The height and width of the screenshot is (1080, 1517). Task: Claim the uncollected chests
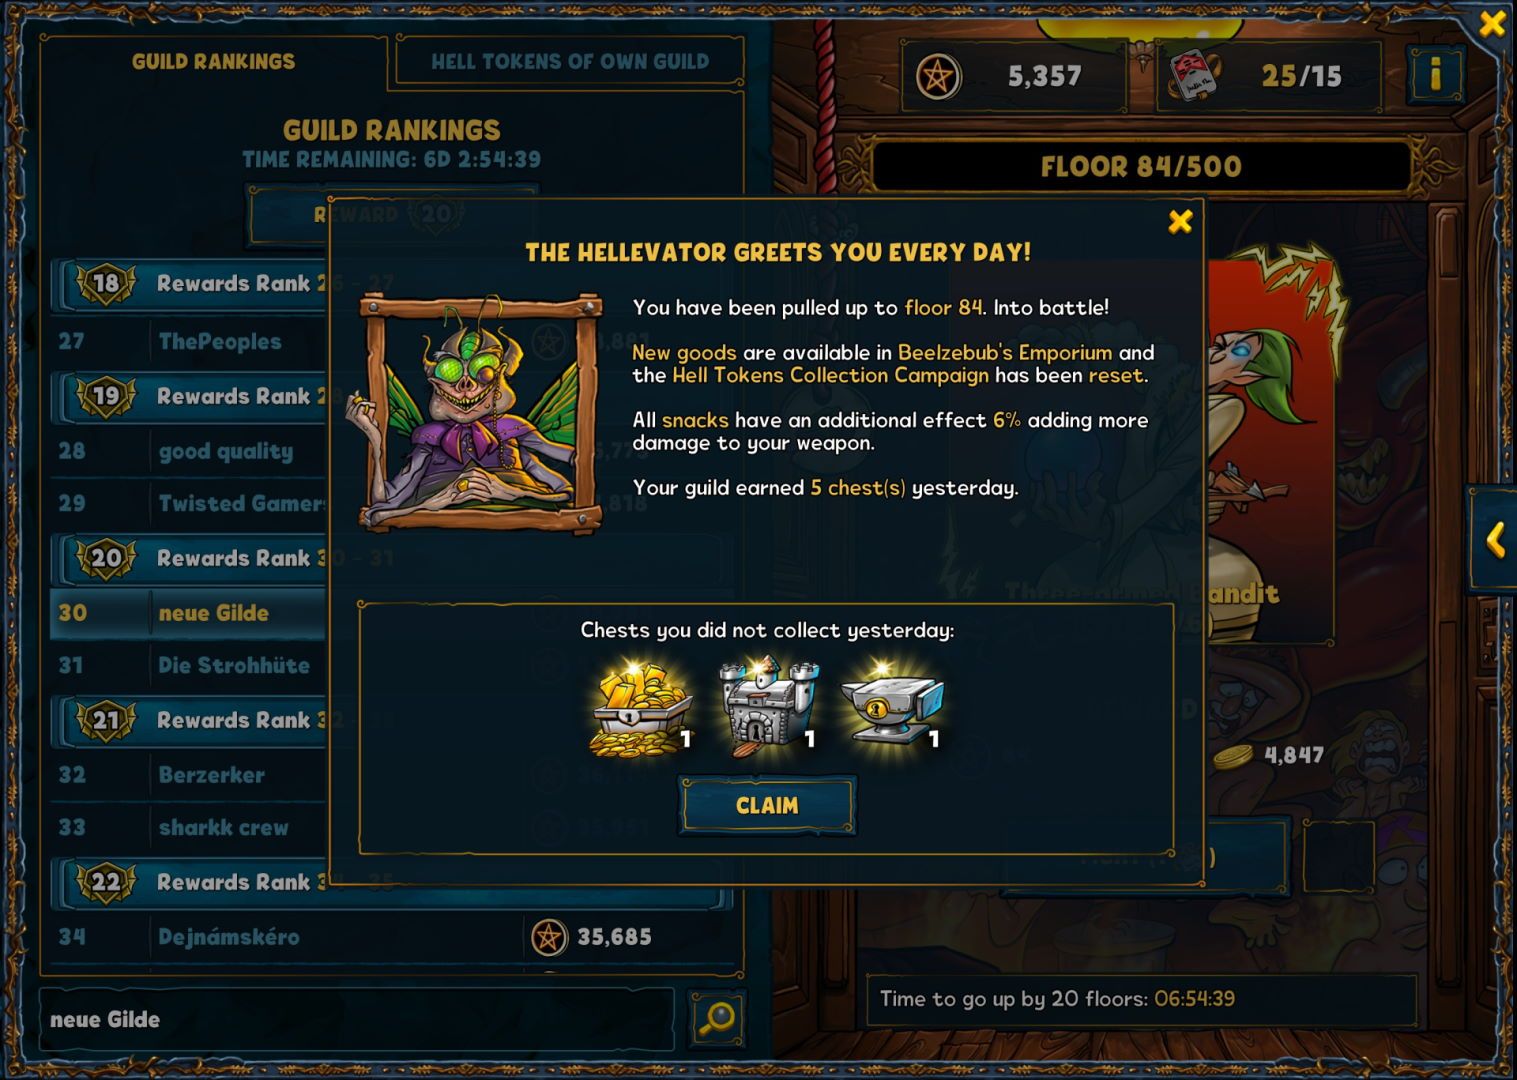(x=767, y=805)
